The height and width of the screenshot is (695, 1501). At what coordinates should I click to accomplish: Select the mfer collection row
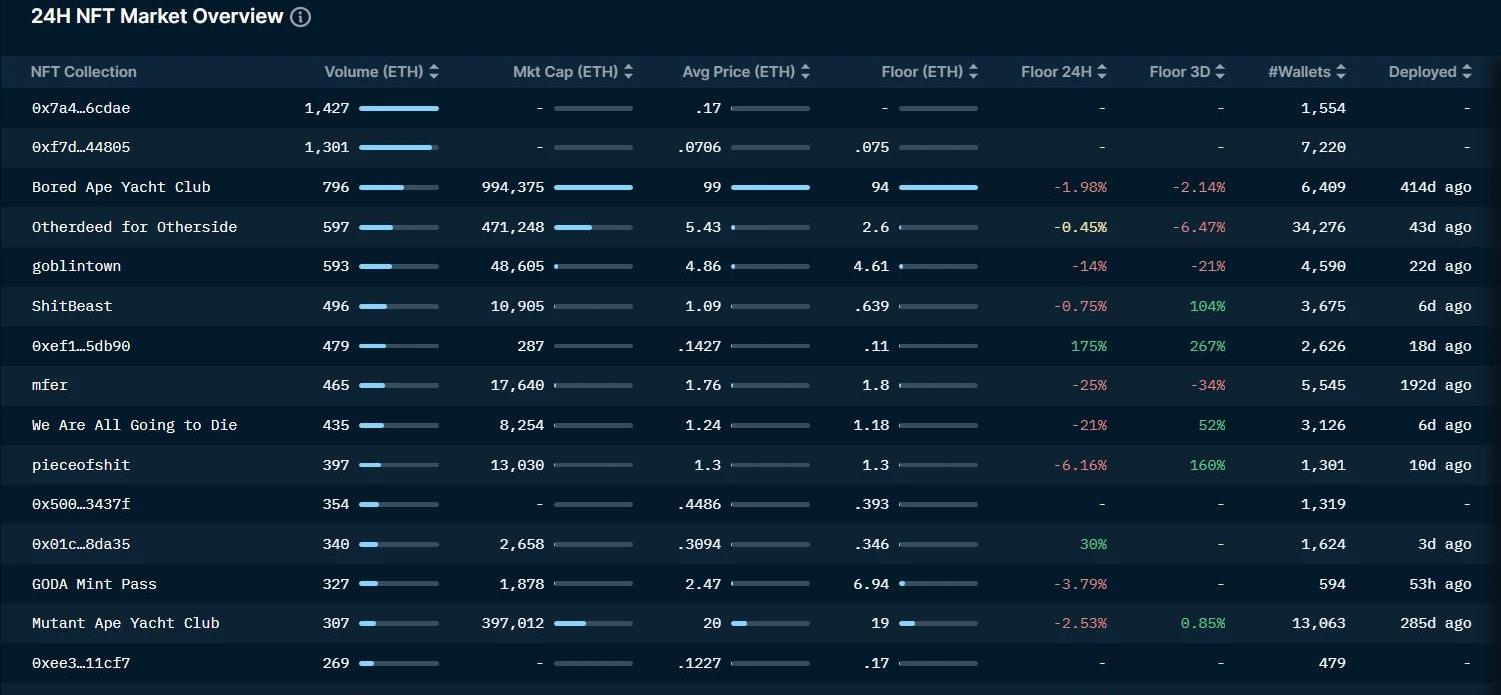[x=50, y=385]
